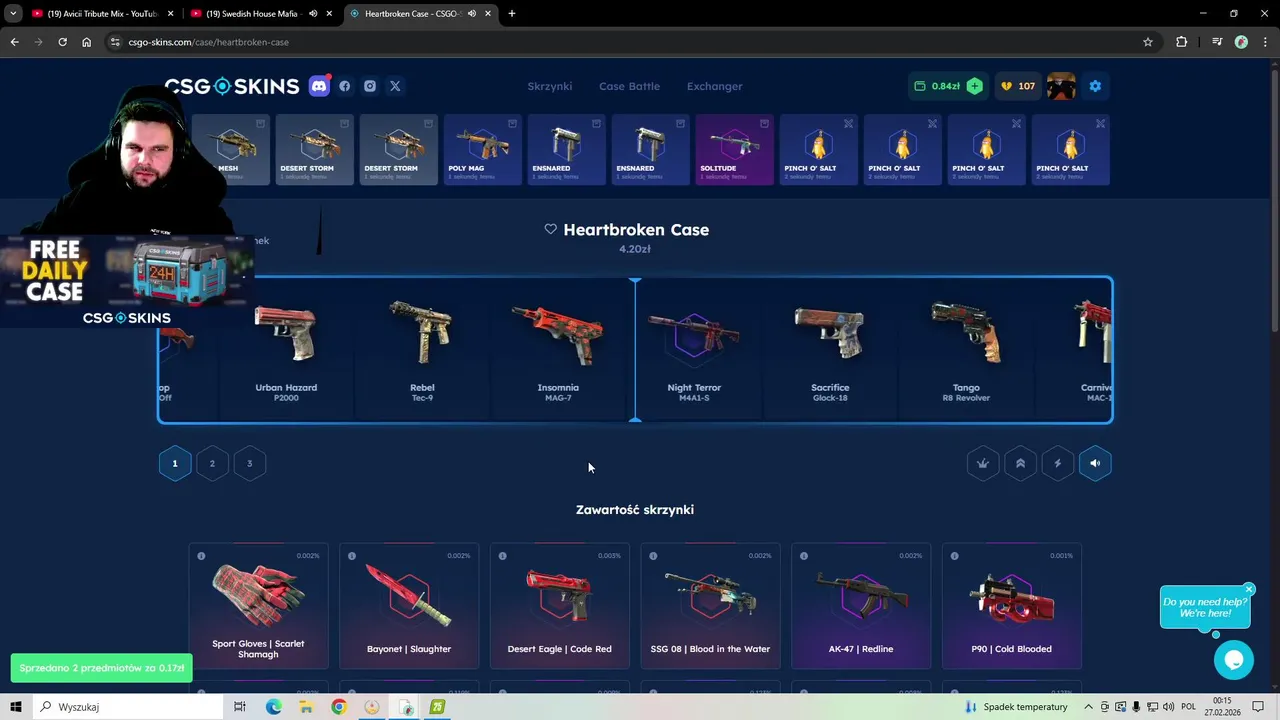Toggle the sound speaker button

(x=1095, y=463)
